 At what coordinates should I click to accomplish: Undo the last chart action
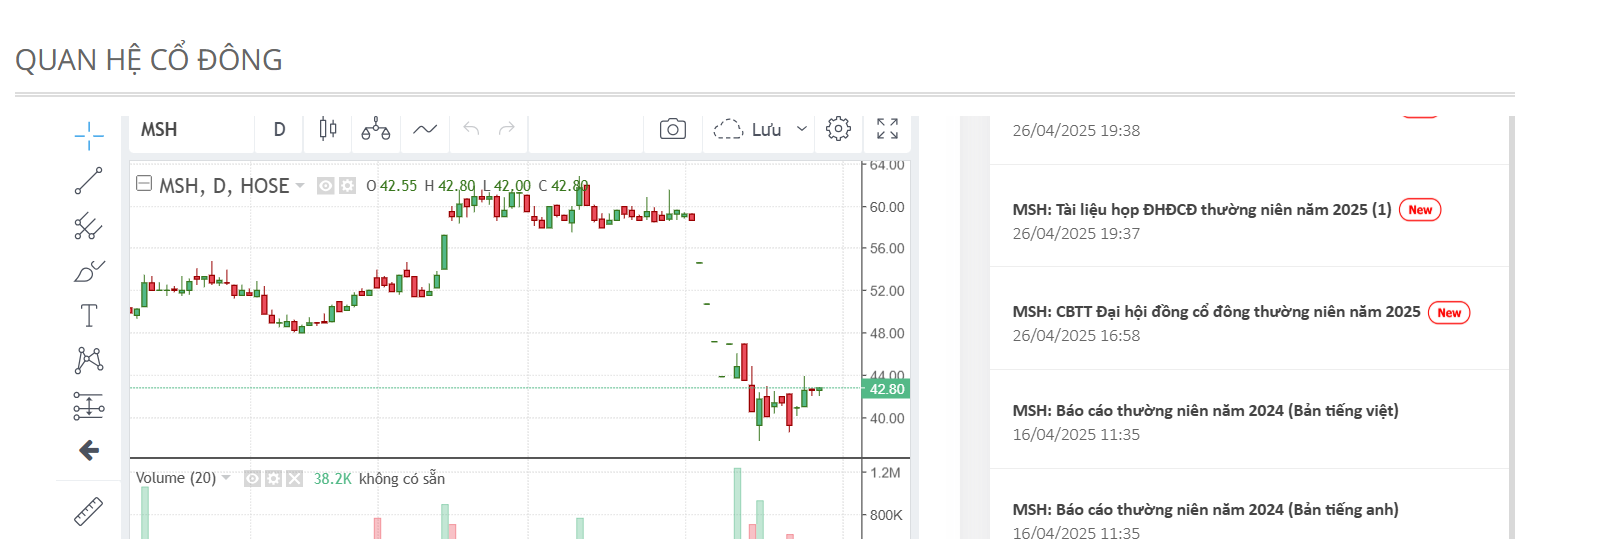(472, 129)
